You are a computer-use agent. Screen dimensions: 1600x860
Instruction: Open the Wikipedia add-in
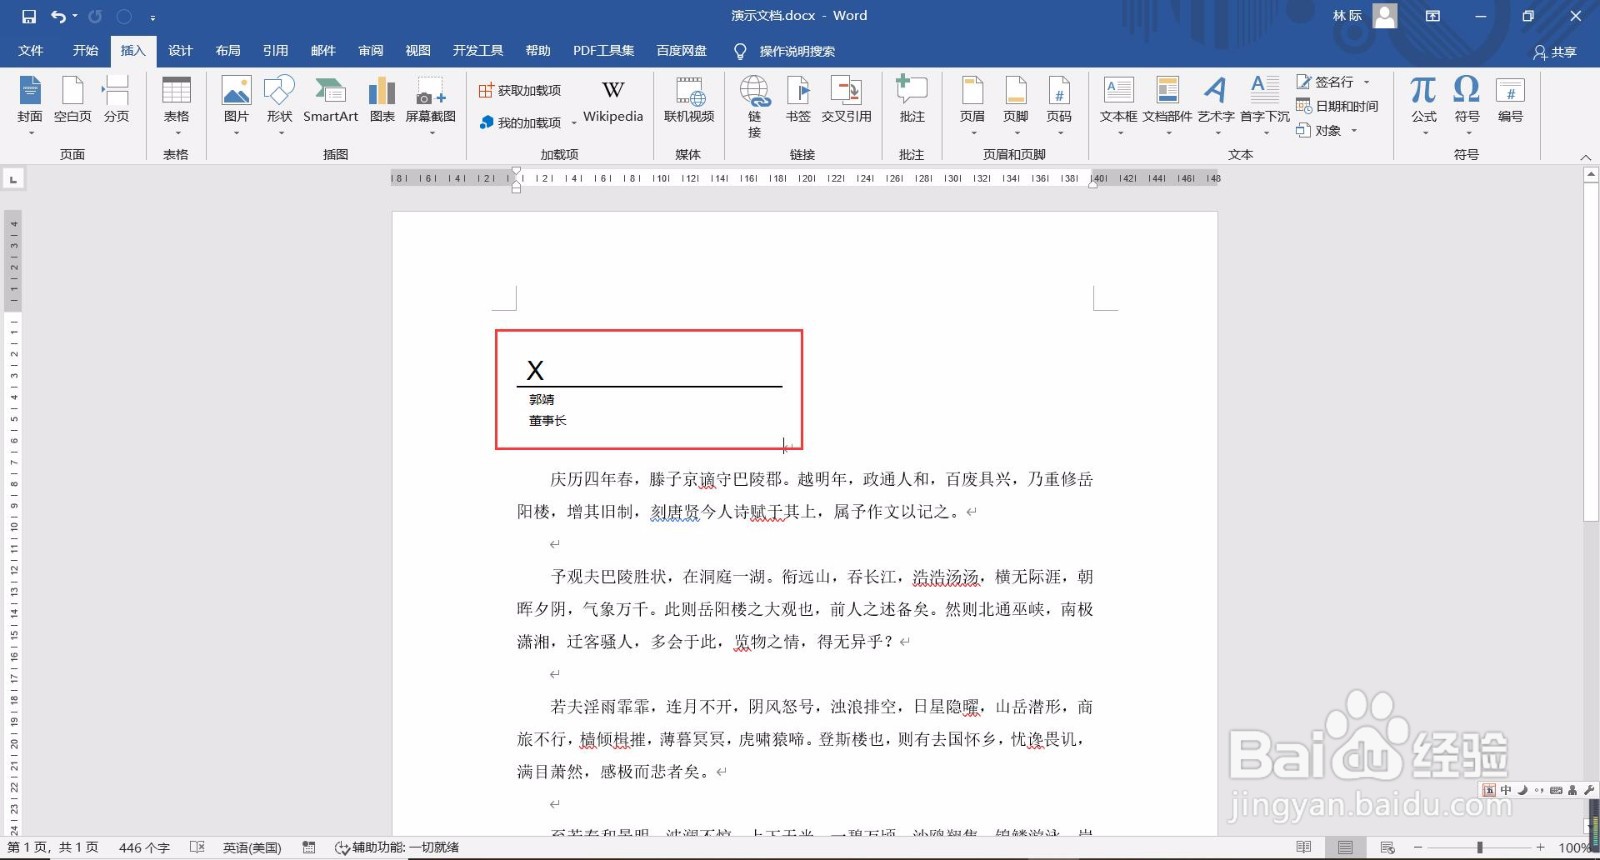613,102
